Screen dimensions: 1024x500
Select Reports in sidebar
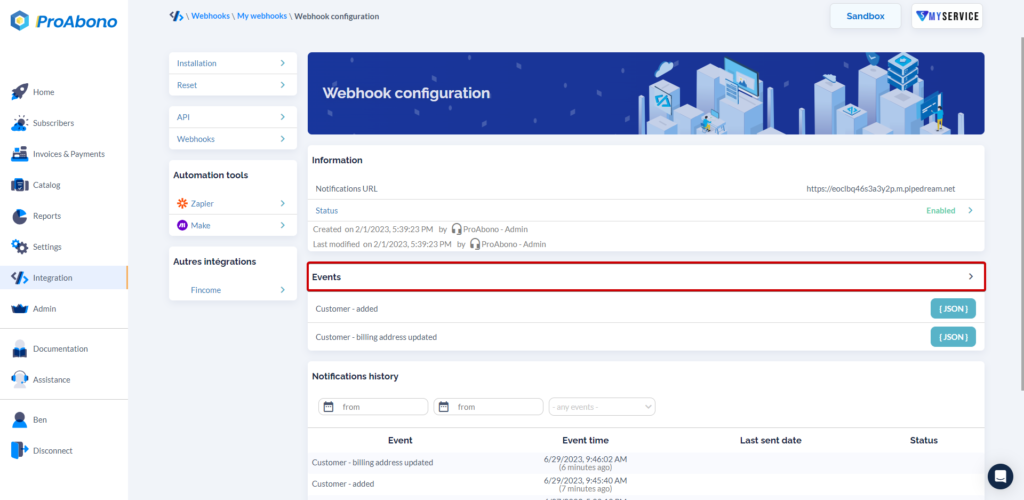click(x=47, y=216)
